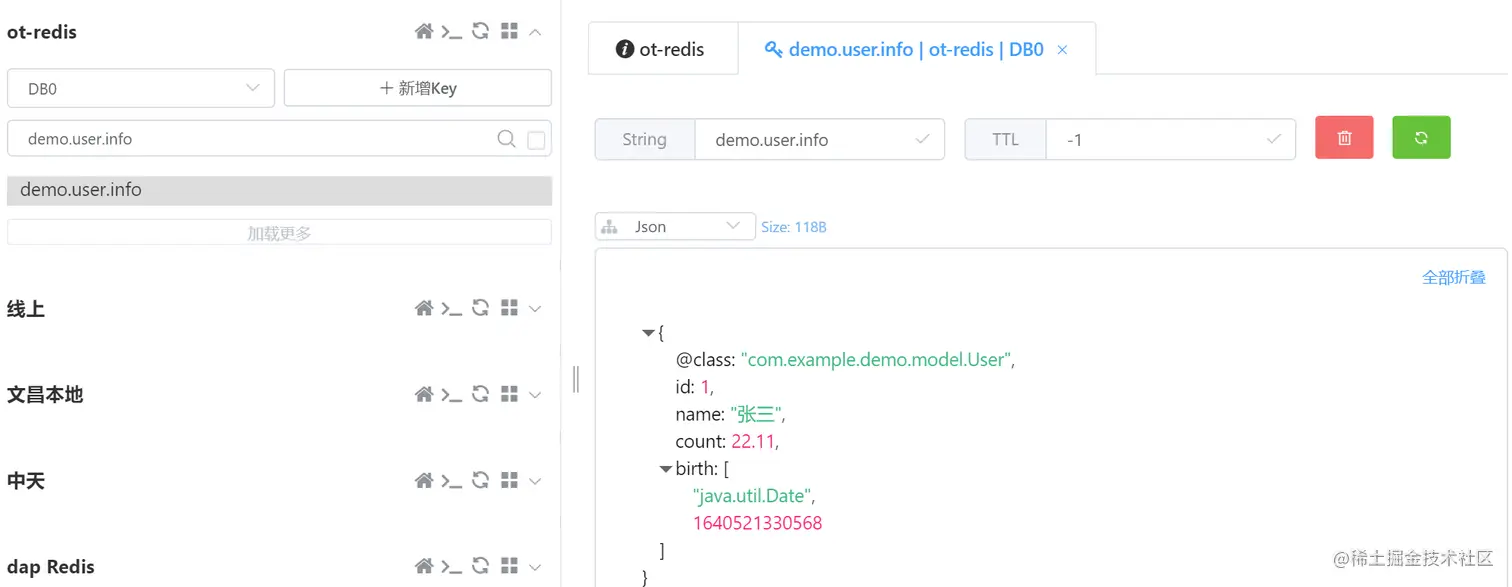Collapse the birth array node
Image resolution: width=1512 pixels, height=587 pixels.
(666, 469)
